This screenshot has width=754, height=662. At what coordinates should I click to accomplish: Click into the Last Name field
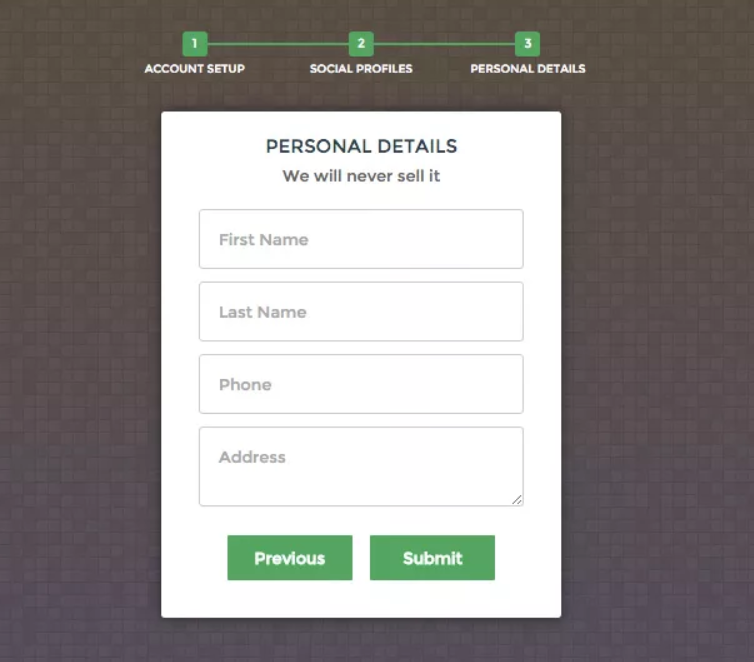click(x=361, y=312)
